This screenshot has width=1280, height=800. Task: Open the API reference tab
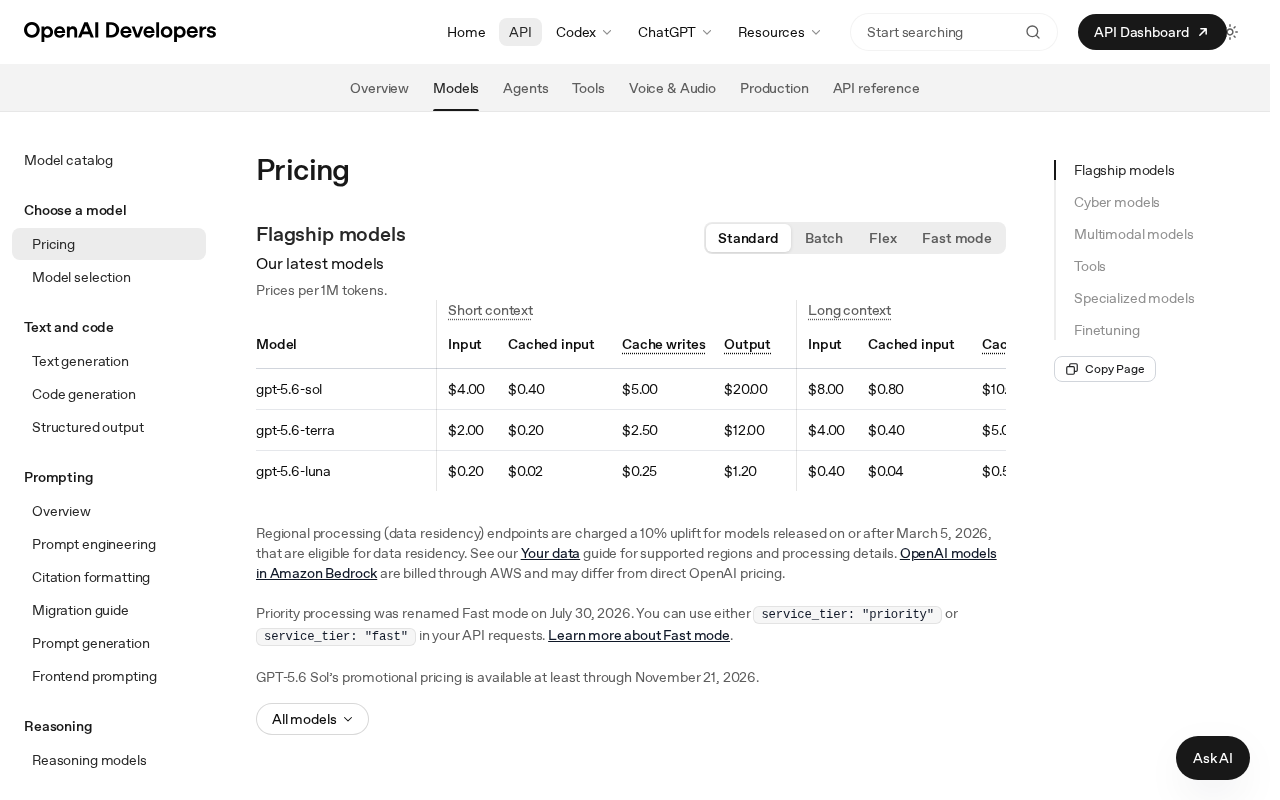[x=876, y=88]
